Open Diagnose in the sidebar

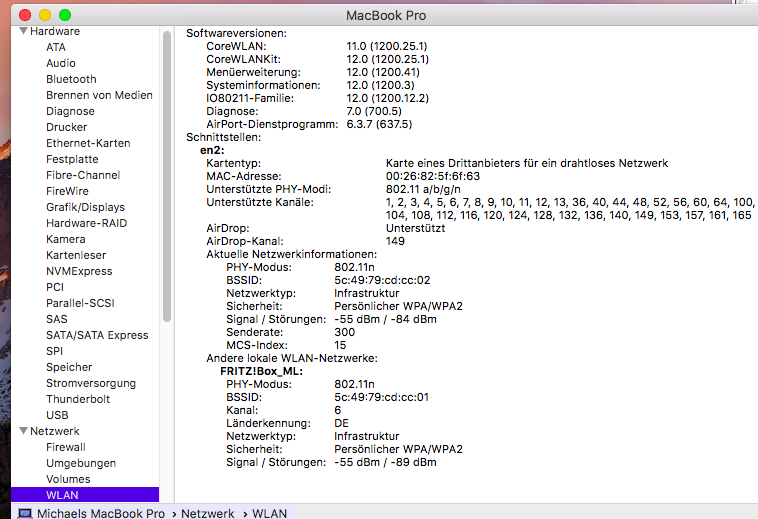click(70, 111)
